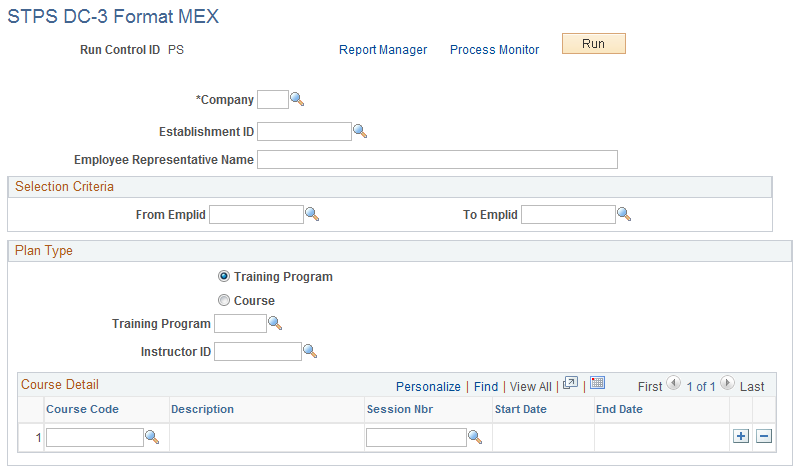Open the Session Nbr lookup
This screenshot has height=473, width=801.
pos(476,437)
